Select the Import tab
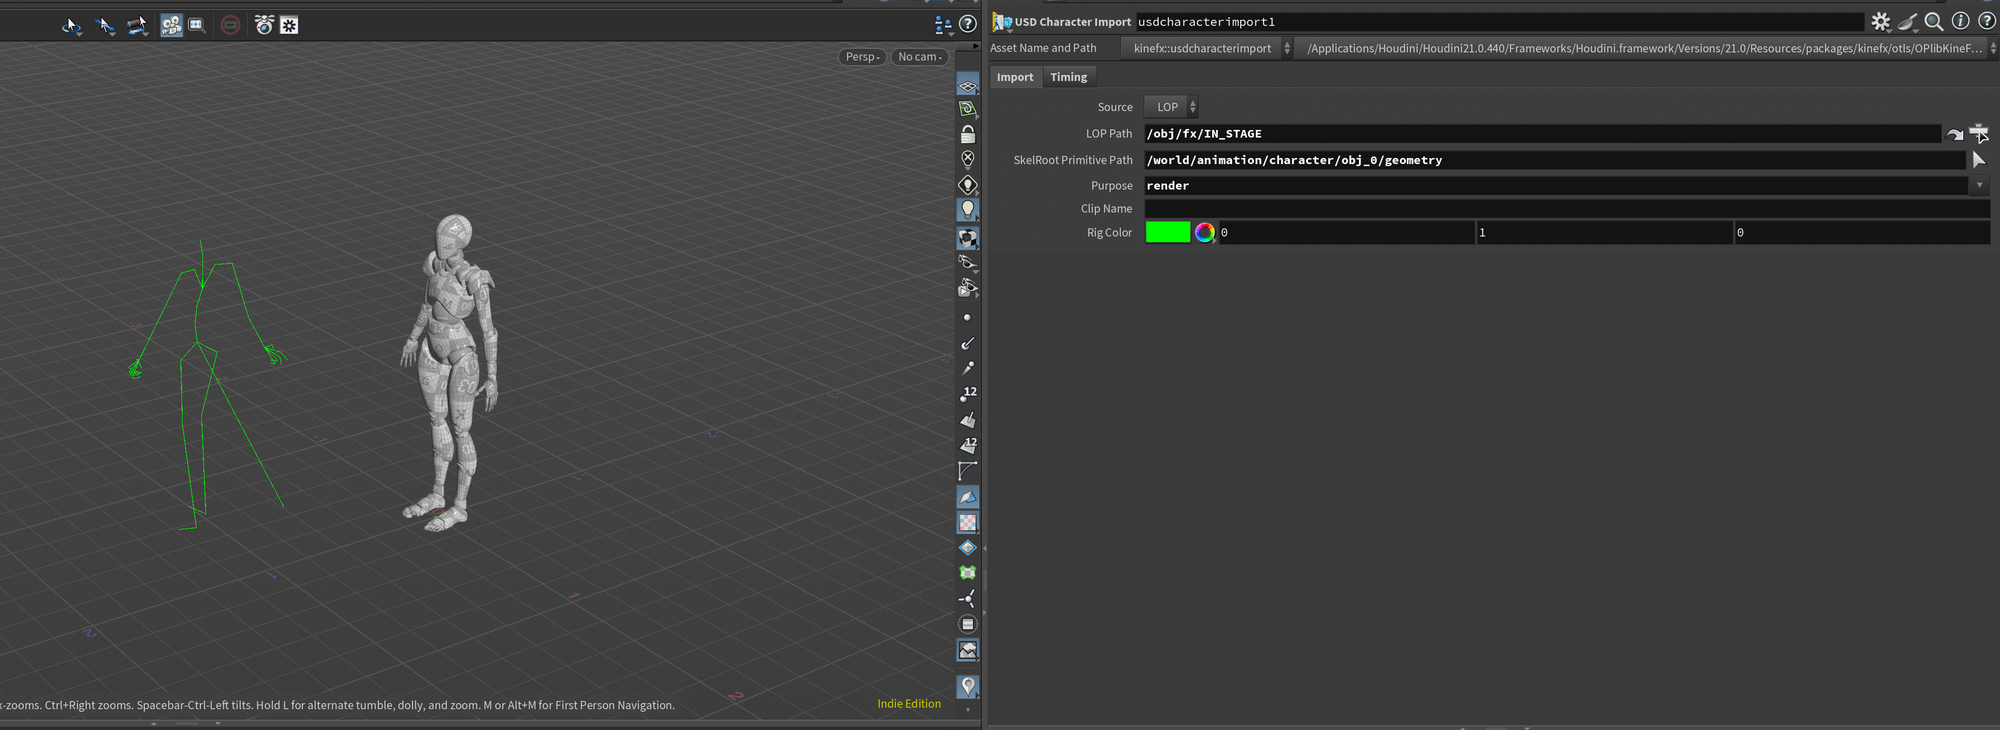Viewport: 2000px width, 730px height. pos(1015,77)
